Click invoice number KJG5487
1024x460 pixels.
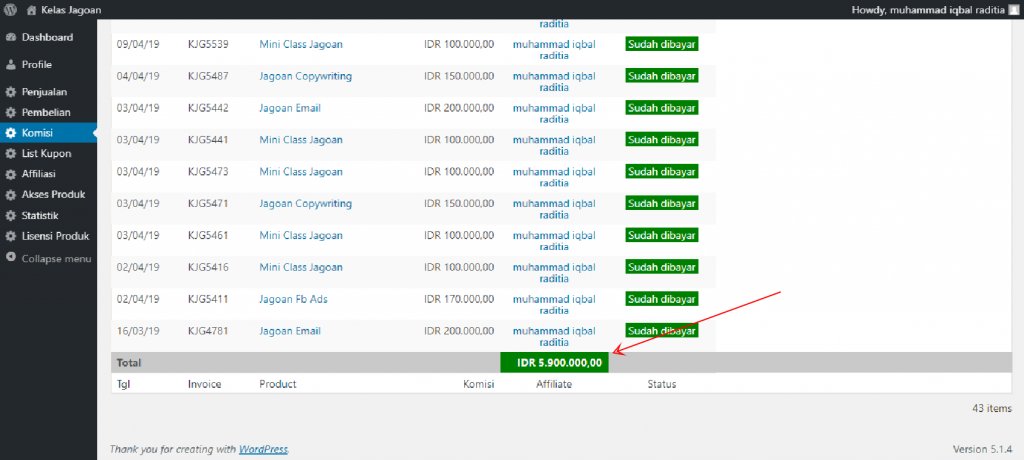pyautogui.click(x=208, y=76)
